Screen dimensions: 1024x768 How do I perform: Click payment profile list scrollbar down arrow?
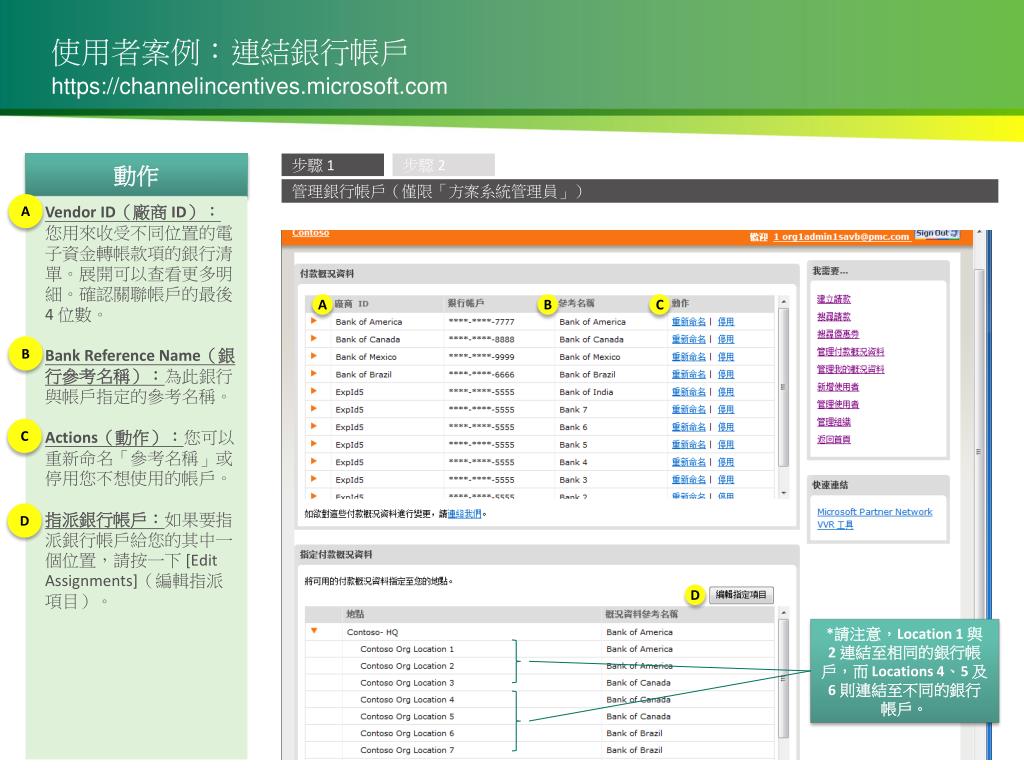pos(784,493)
